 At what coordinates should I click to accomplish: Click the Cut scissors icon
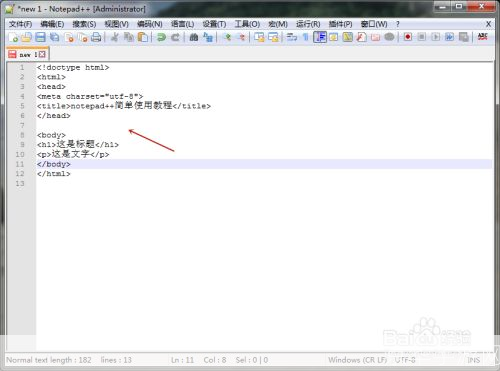(x=114, y=37)
